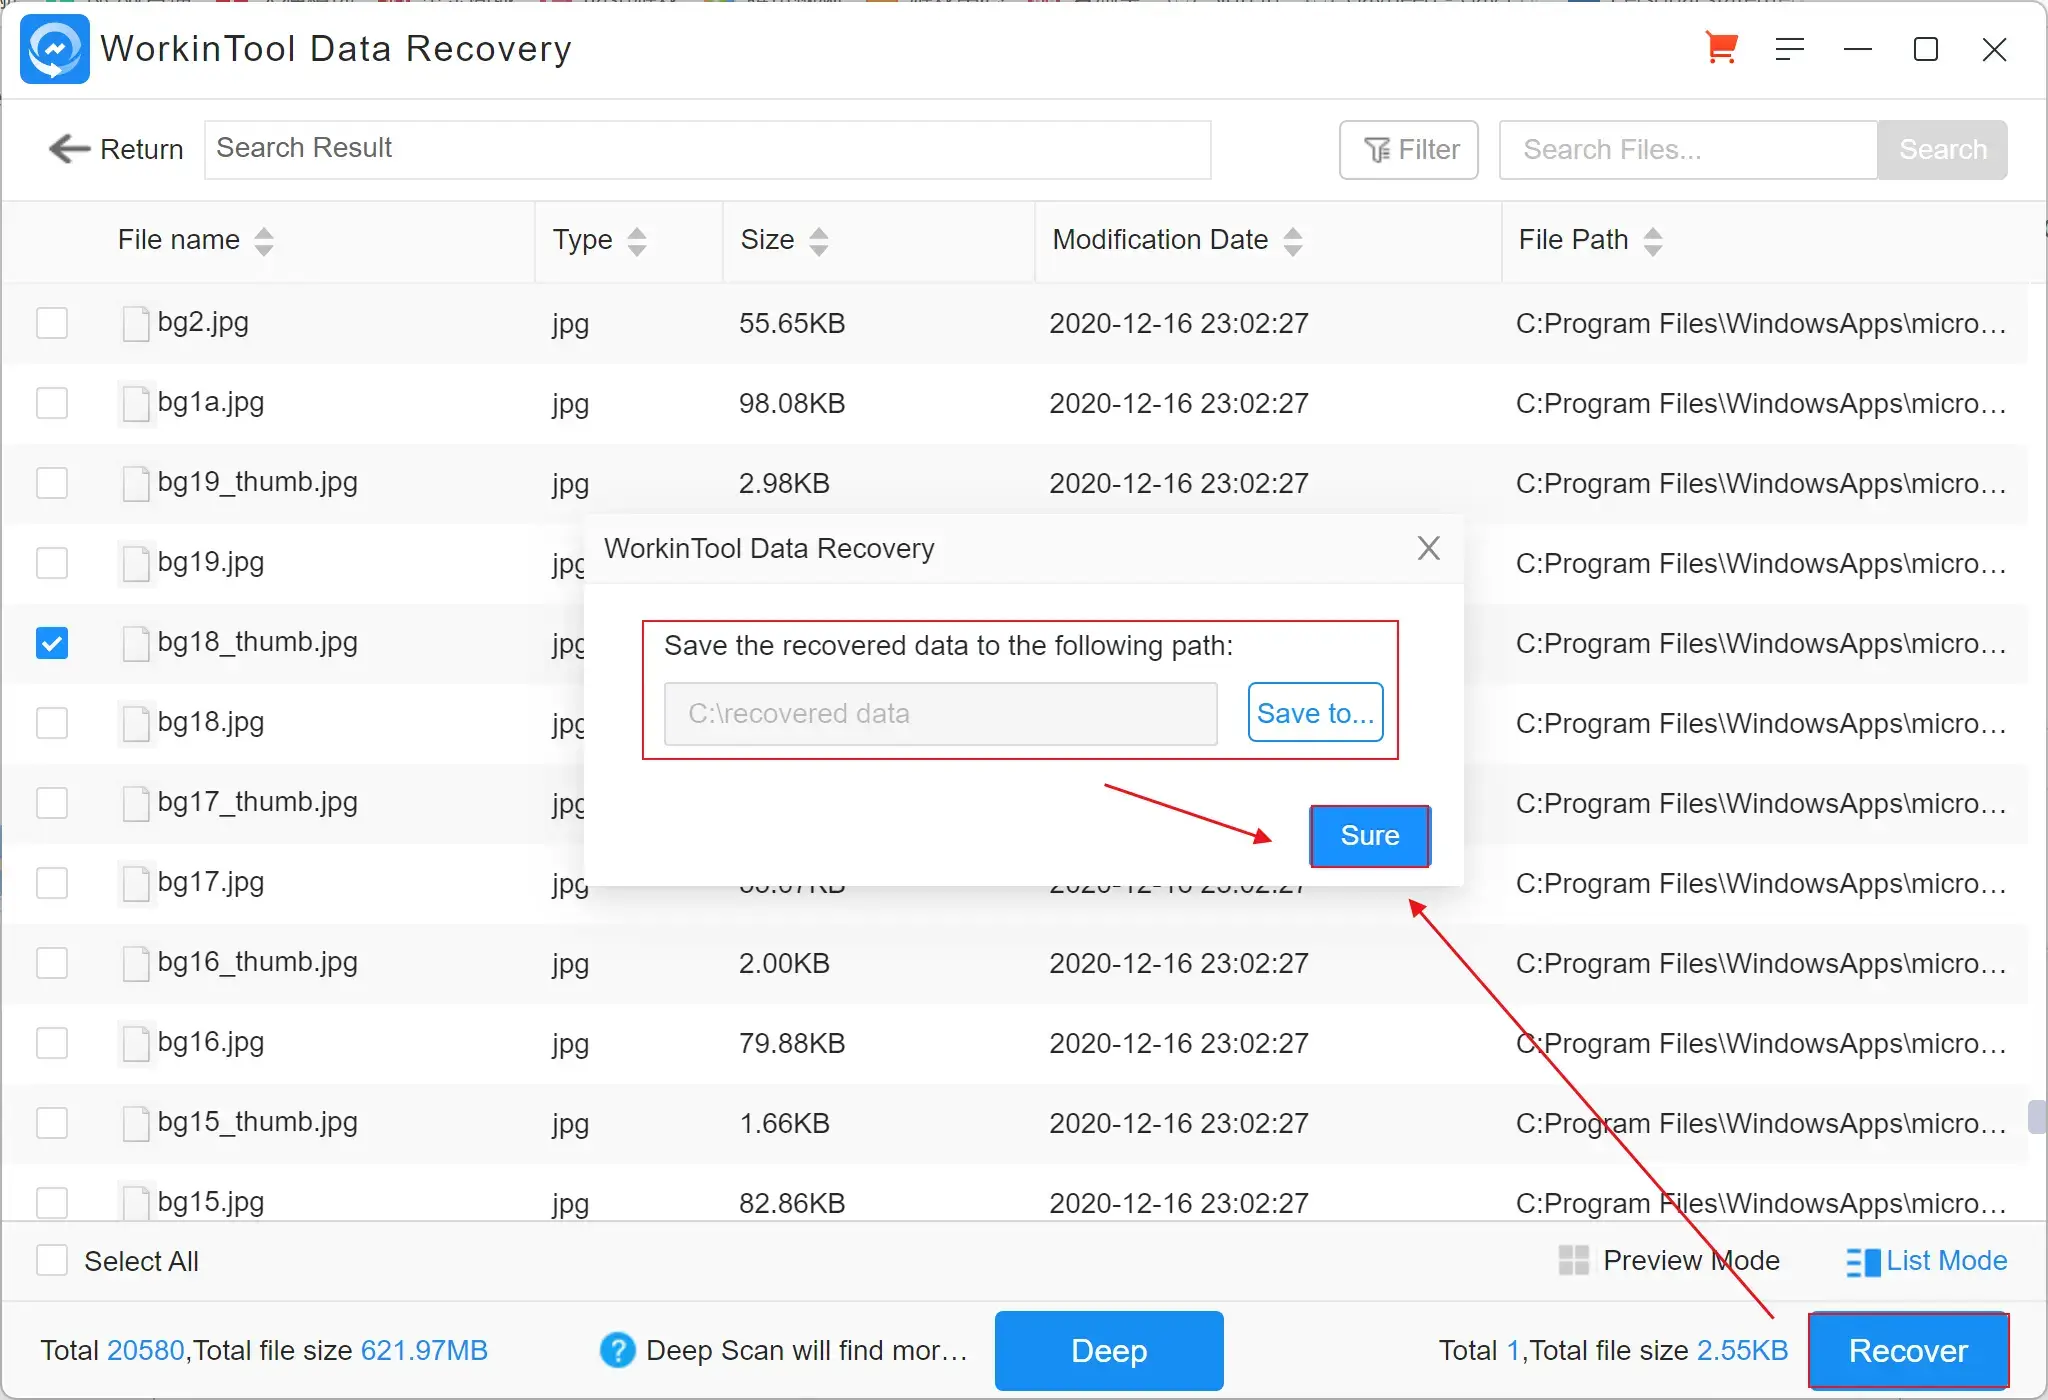Click bg15_thumb.jpg file path cell

pyautogui.click(x=1761, y=1124)
